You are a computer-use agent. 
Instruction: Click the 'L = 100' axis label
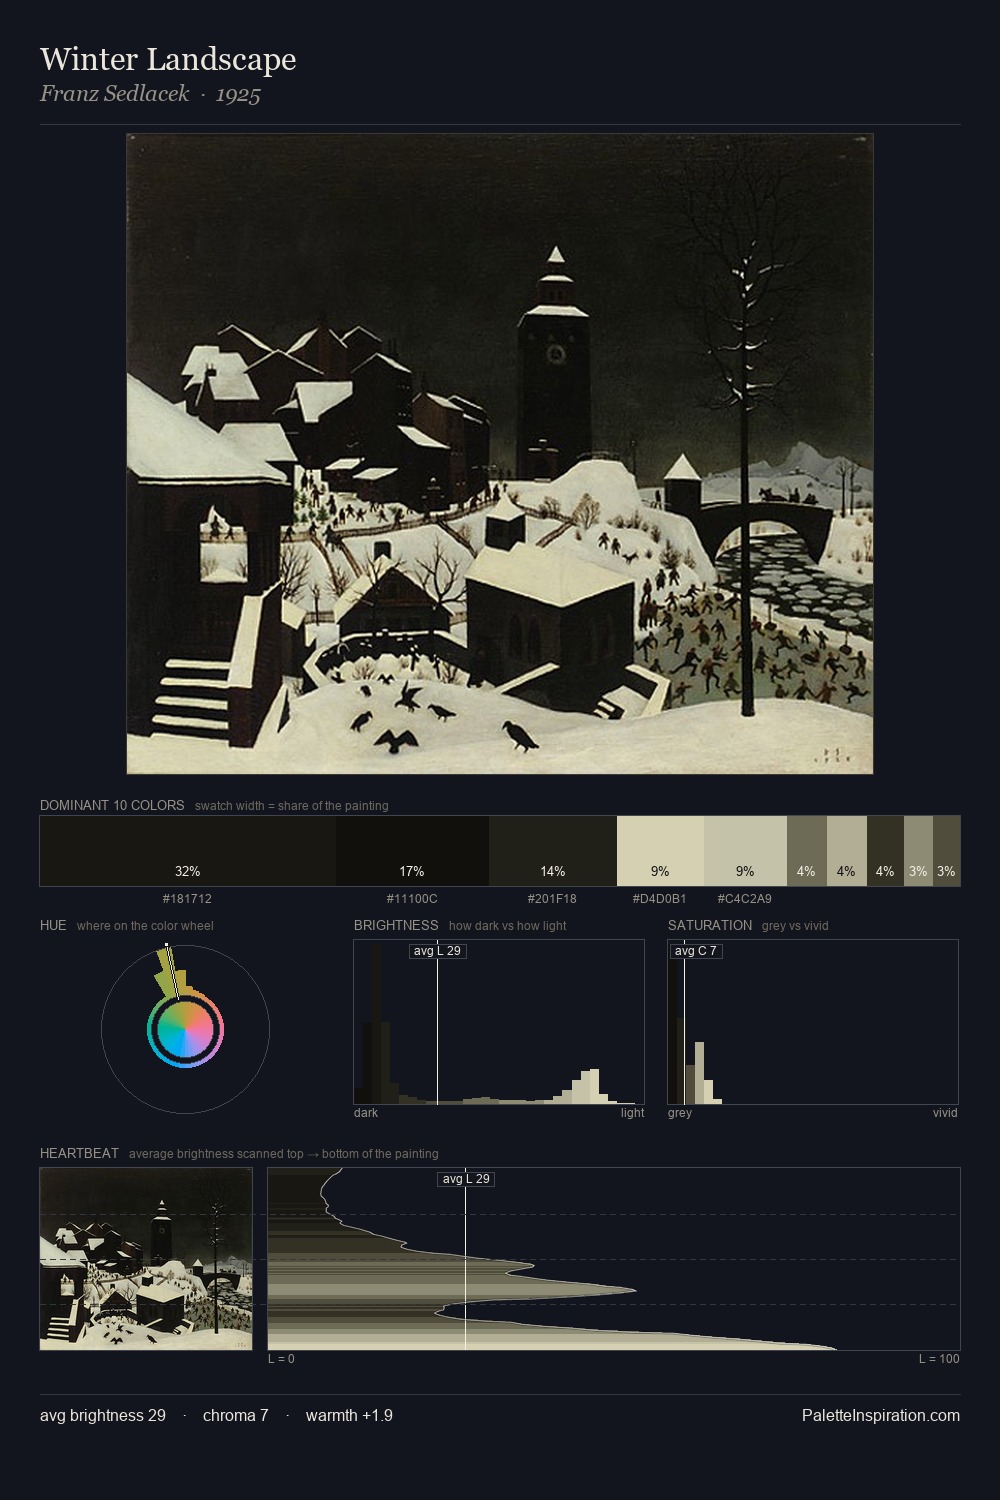pos(939,1359)
